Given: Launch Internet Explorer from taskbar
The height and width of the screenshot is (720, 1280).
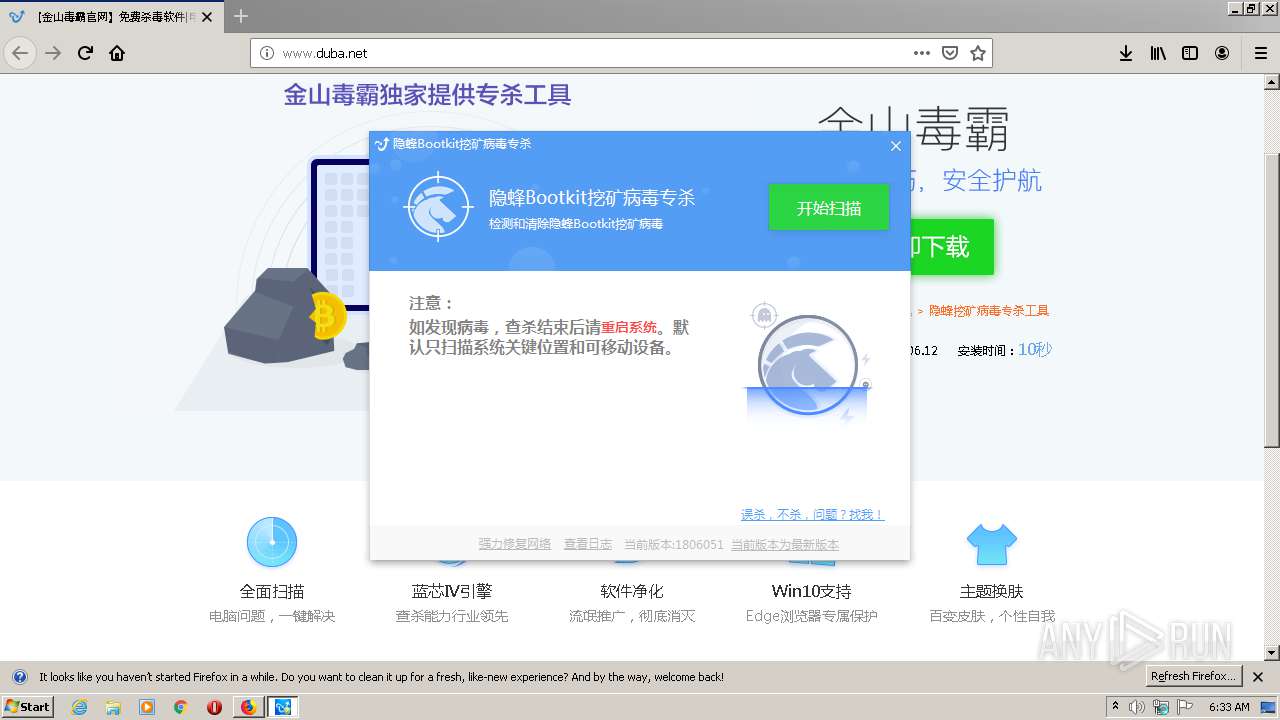Looking at the screenshot, I should (79, 707).
